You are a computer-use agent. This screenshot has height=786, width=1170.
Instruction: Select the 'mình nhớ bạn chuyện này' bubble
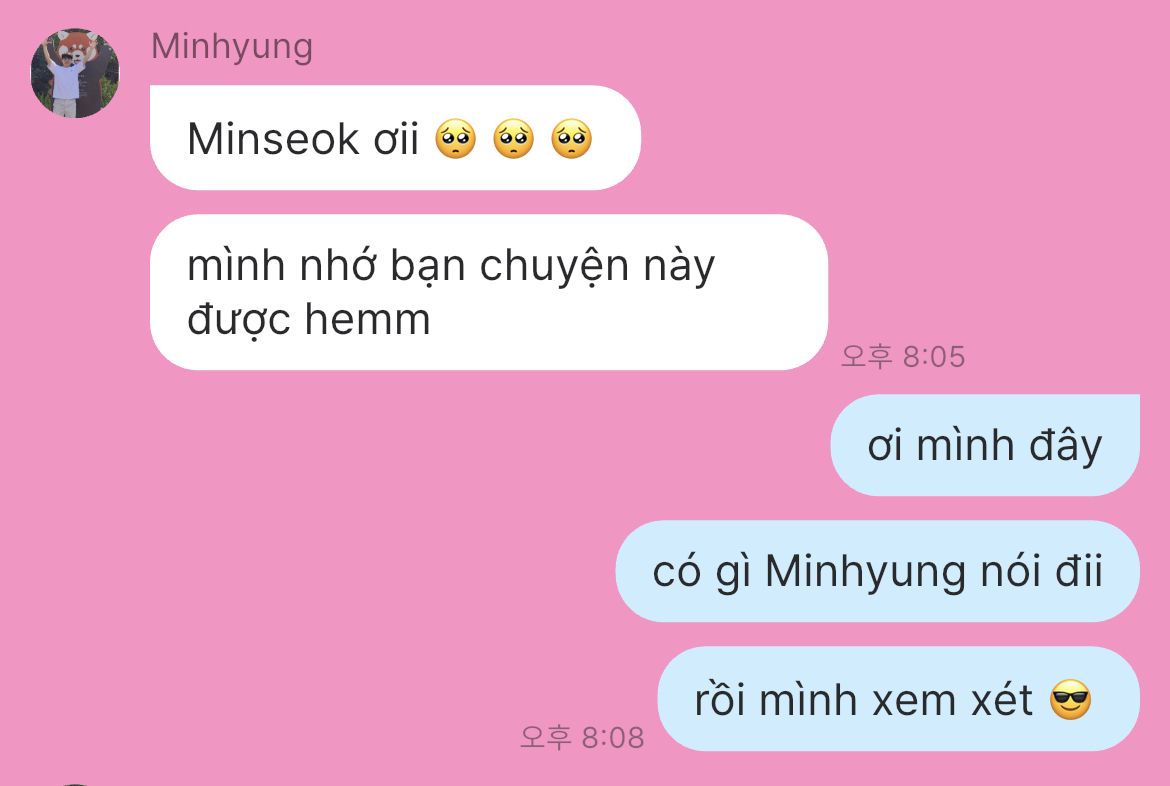[x=489, y=293]
